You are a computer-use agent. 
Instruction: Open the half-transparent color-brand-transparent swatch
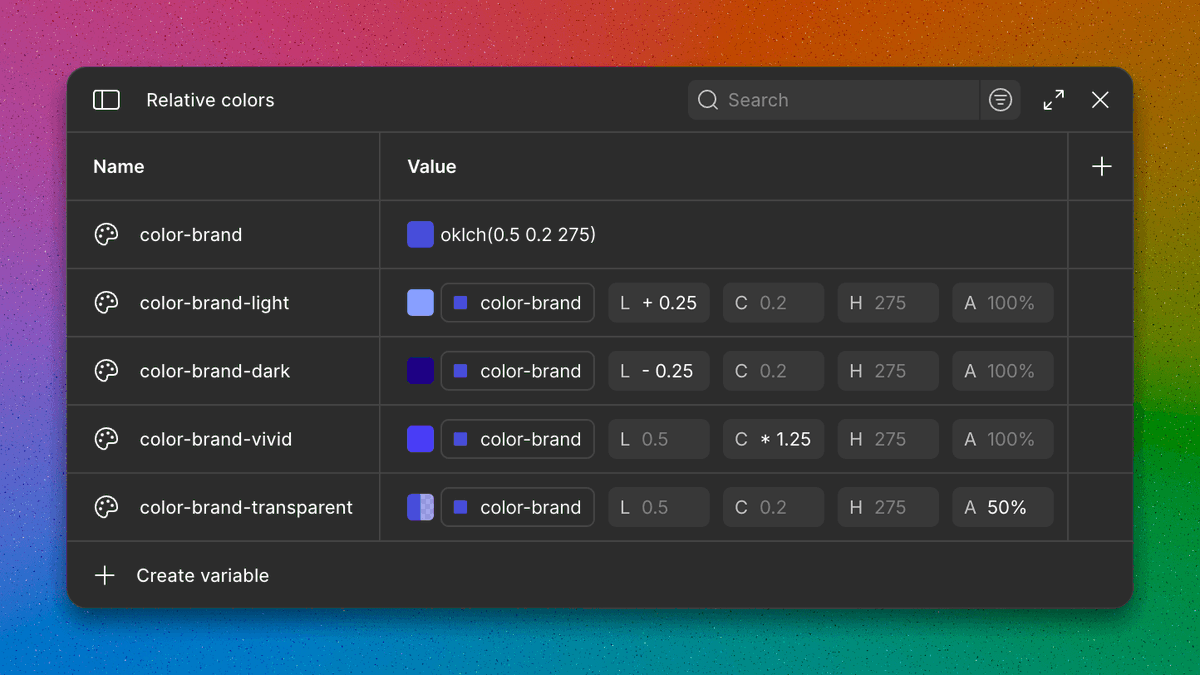(420, 507)
